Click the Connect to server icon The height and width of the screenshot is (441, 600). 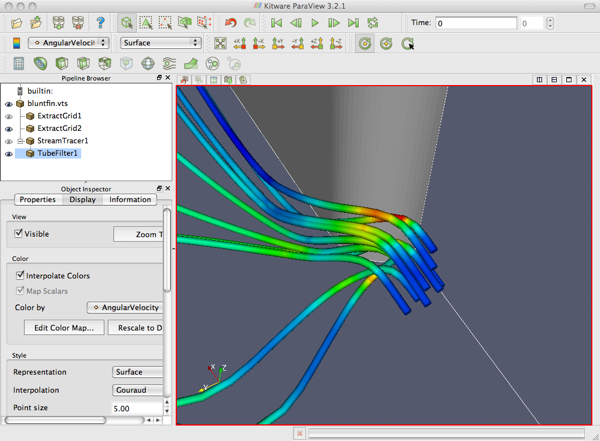pos(58,23)
